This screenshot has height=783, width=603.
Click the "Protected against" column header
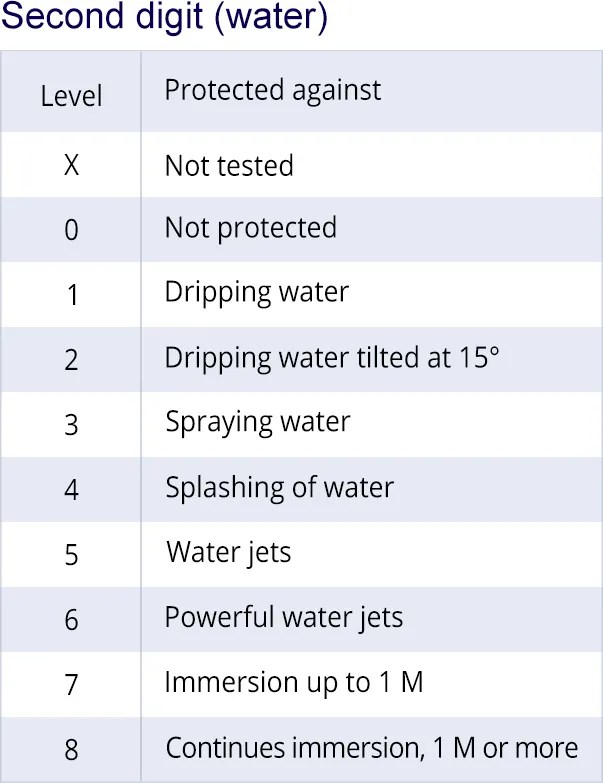click(272, 90)
